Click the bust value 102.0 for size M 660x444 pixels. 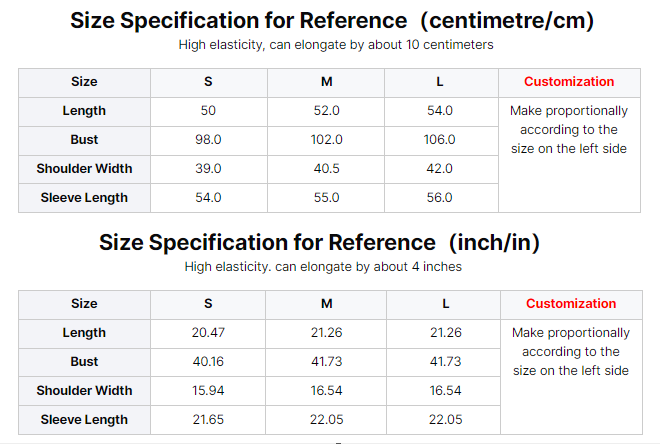pyautogui.click(x=327, y=140)
